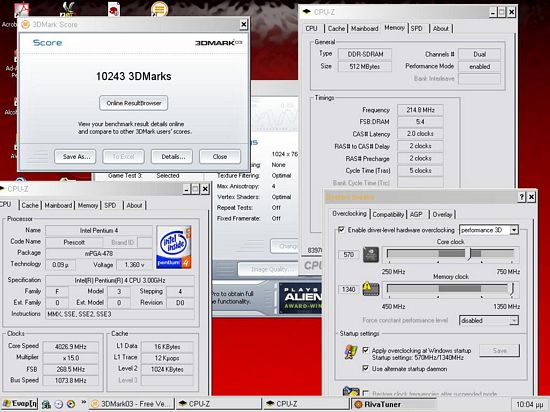
Task: Click the Online ResultBrowser button
Action: (133, 103)
